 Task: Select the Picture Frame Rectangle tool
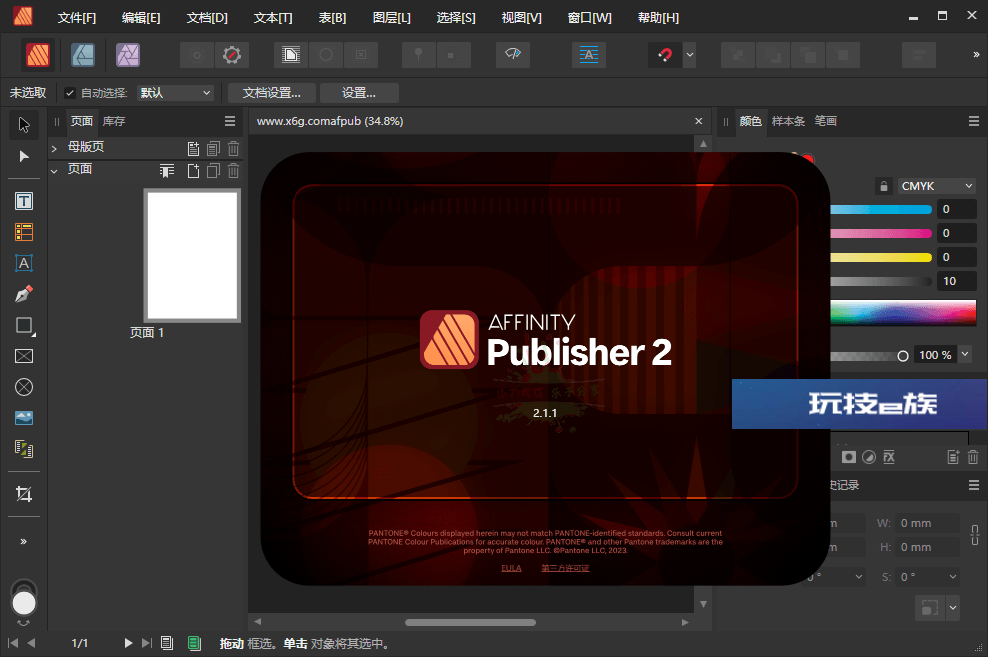[24, 357]
